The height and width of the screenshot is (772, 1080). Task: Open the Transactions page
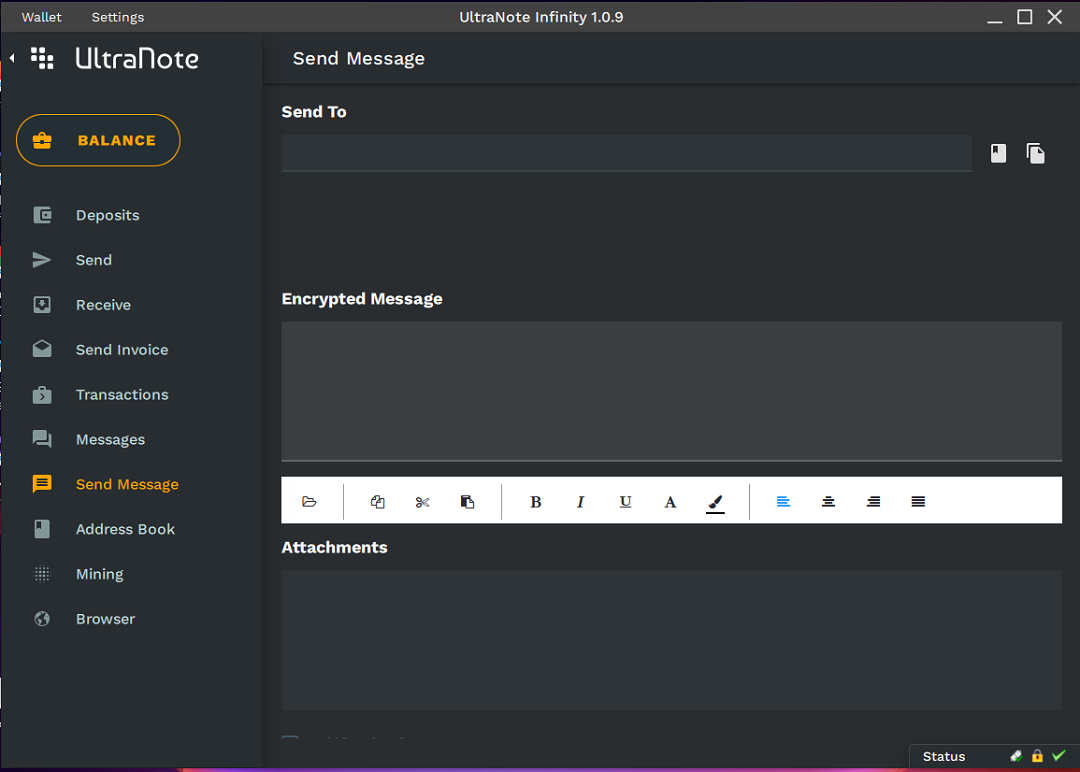click(x=122, y=395)
